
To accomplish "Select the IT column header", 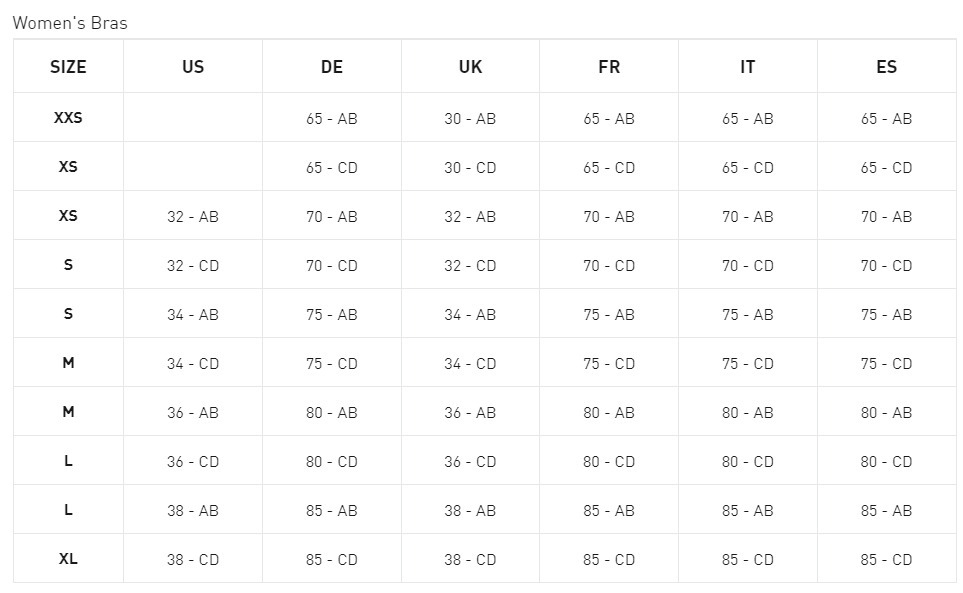I will point(748,67).
